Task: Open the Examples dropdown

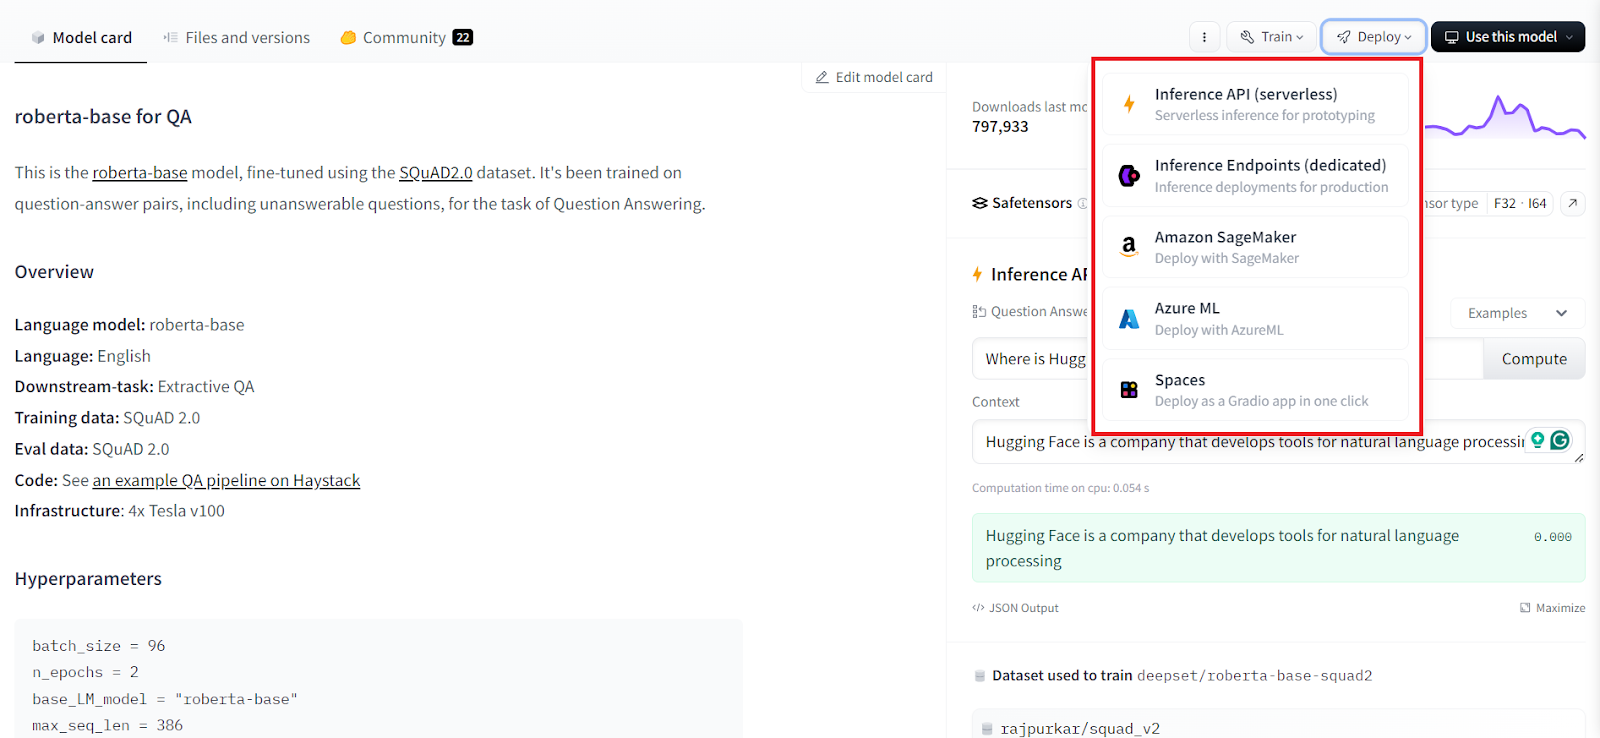Action: [1518, 313]
